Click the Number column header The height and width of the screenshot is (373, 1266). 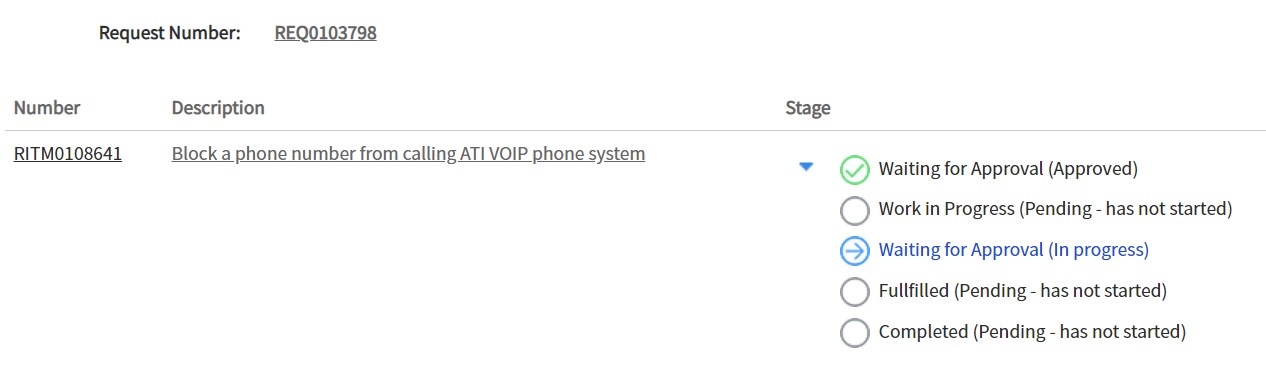(x=47, y=108)
